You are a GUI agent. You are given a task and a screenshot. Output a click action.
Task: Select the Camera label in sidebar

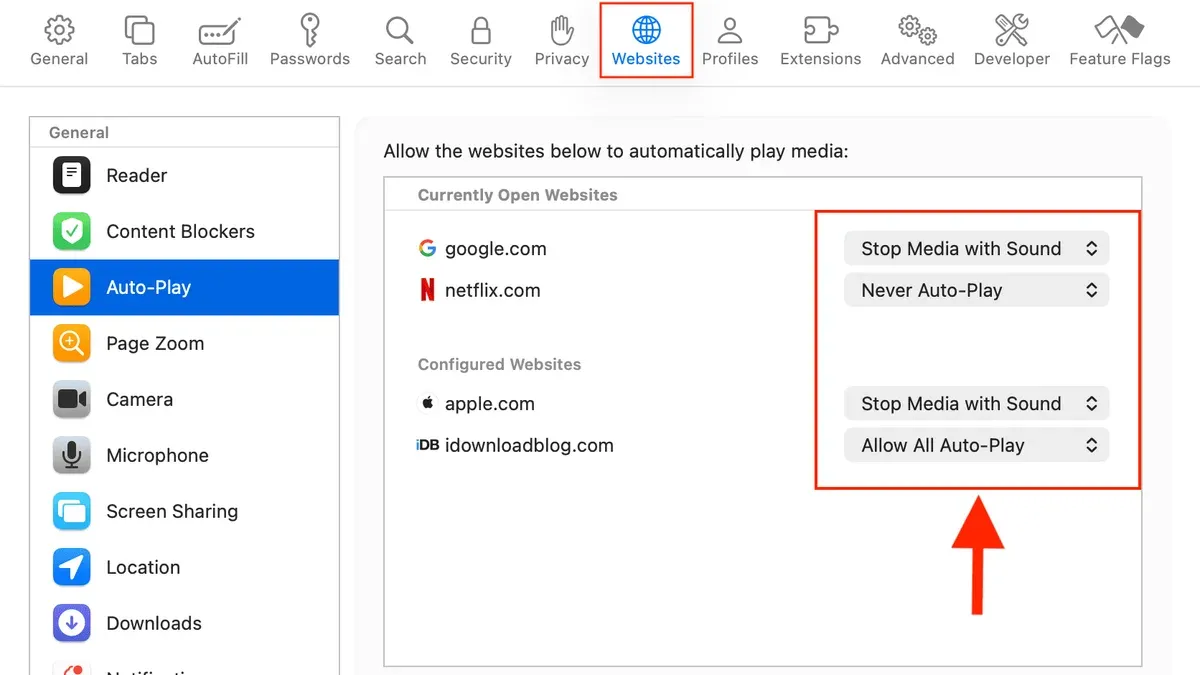point(139,399)
